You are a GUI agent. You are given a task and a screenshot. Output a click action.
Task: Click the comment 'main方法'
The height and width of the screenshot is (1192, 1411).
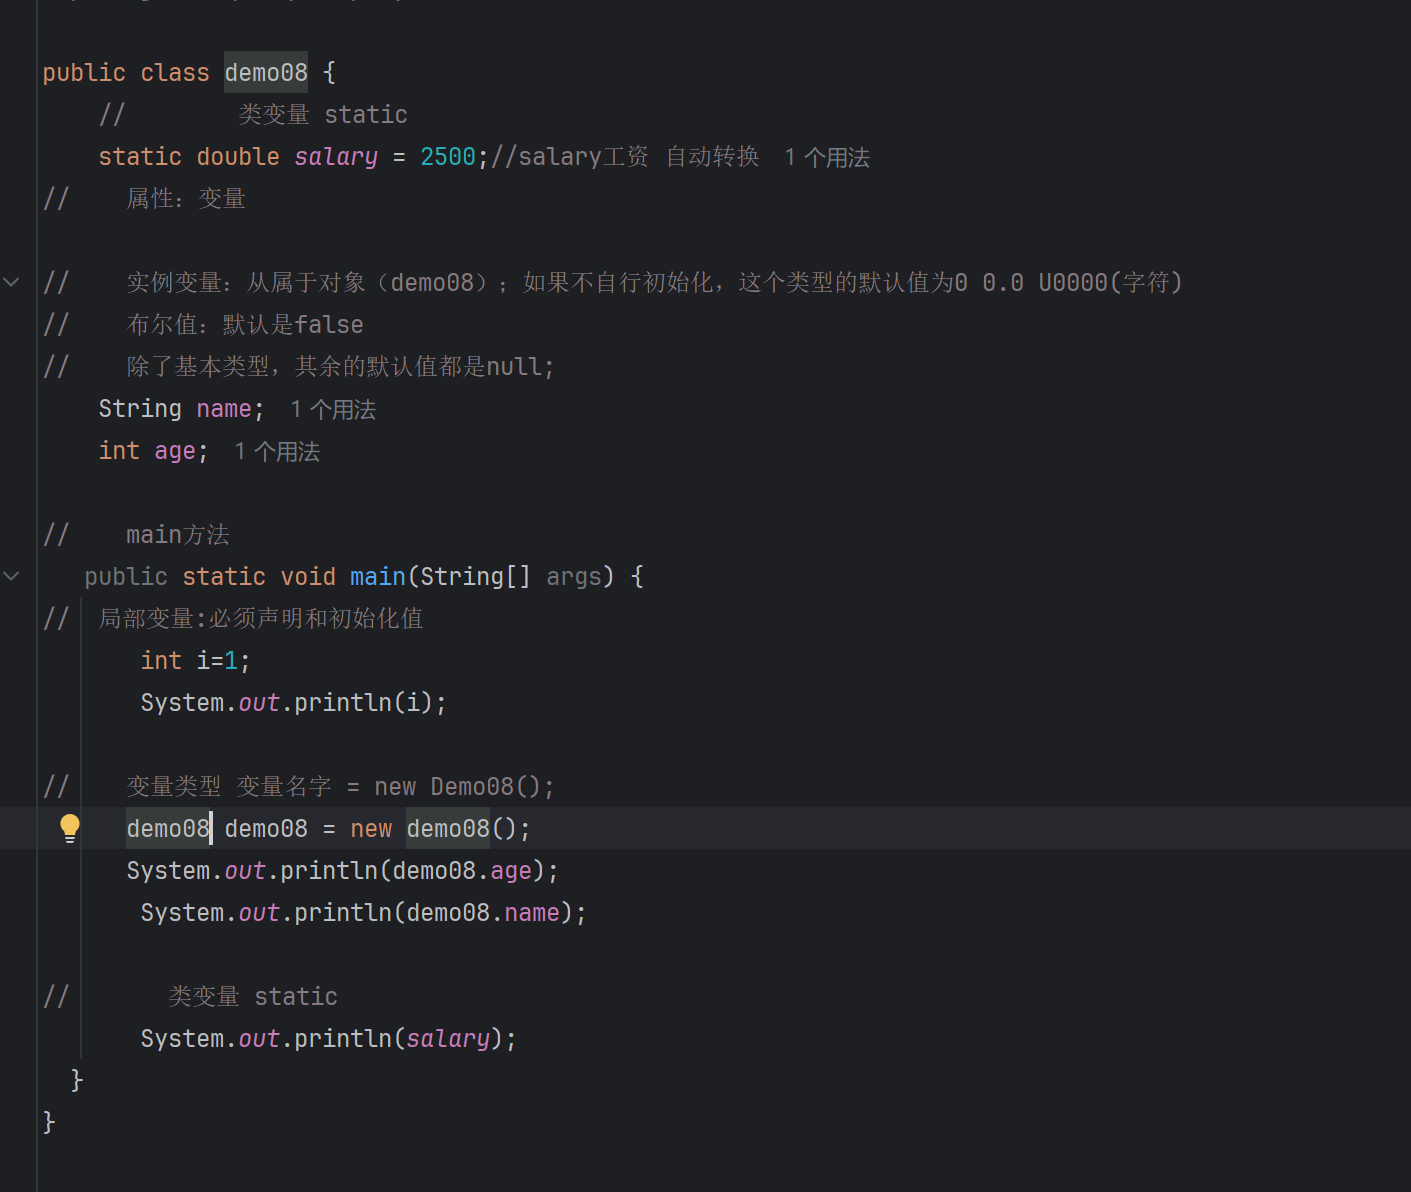pos(178,535)
